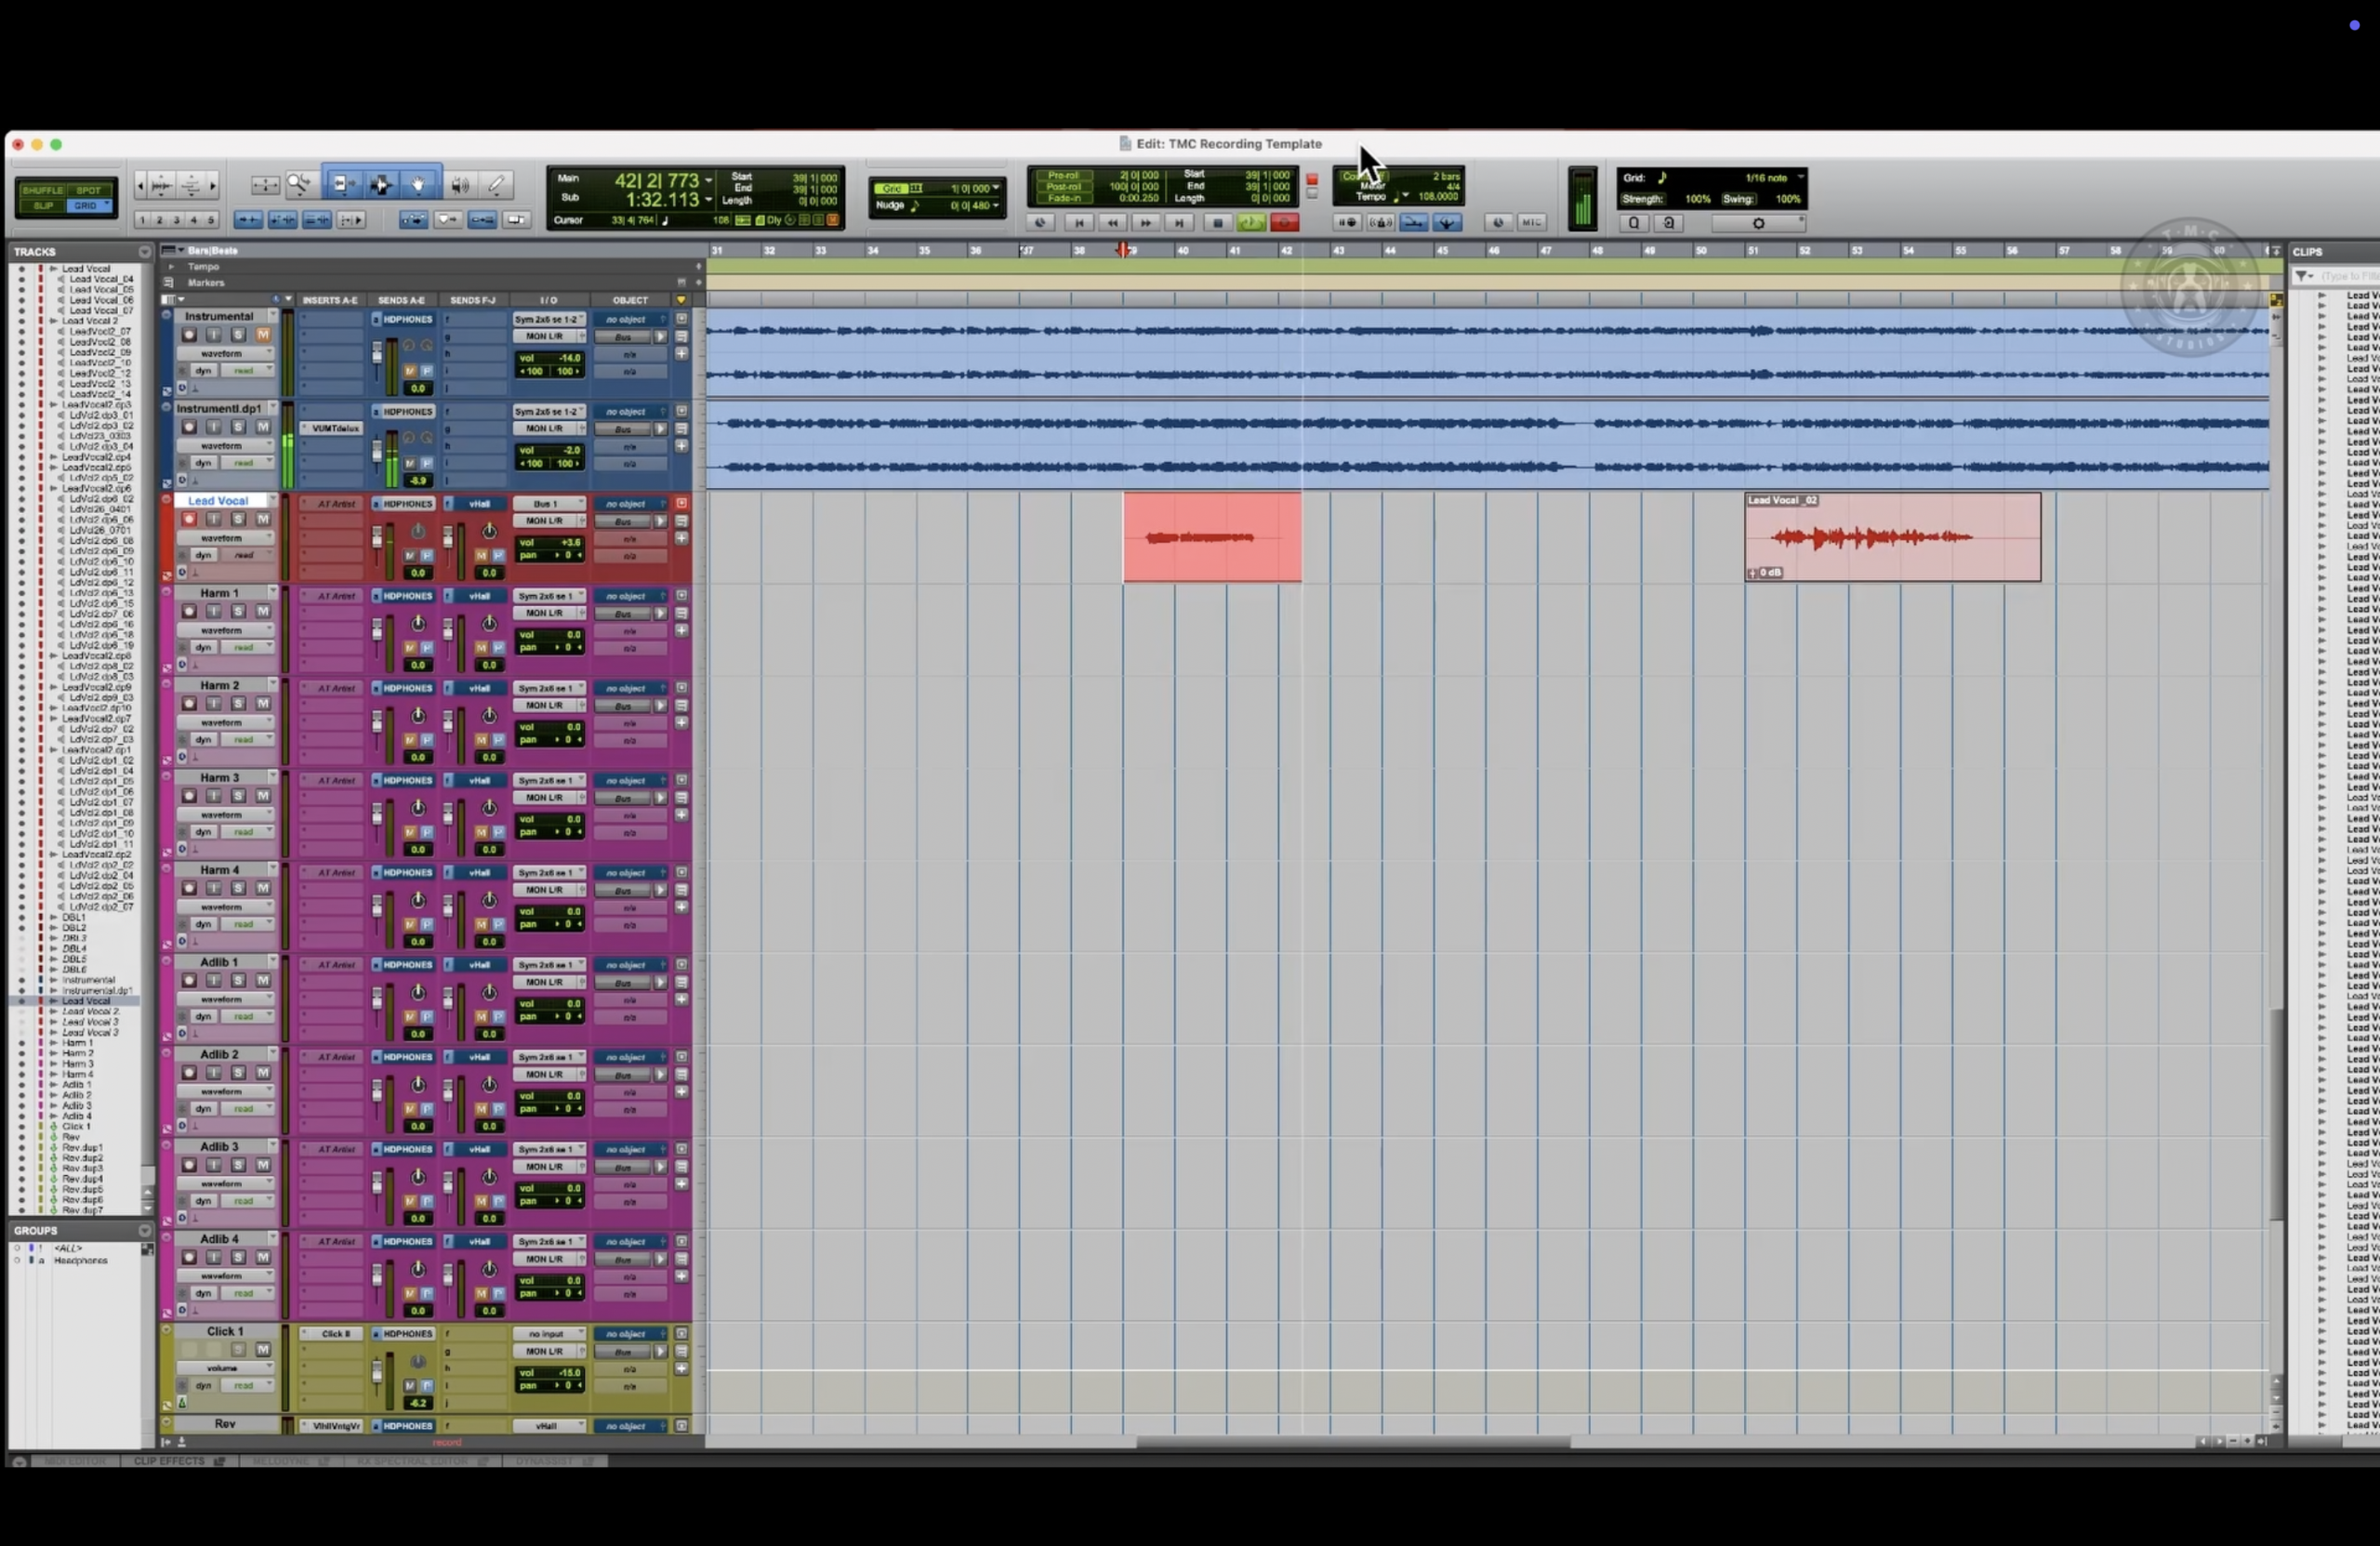The image size is (2380, 1546).
Task: Click the Quantize Q button
Action: [1634, 223]
